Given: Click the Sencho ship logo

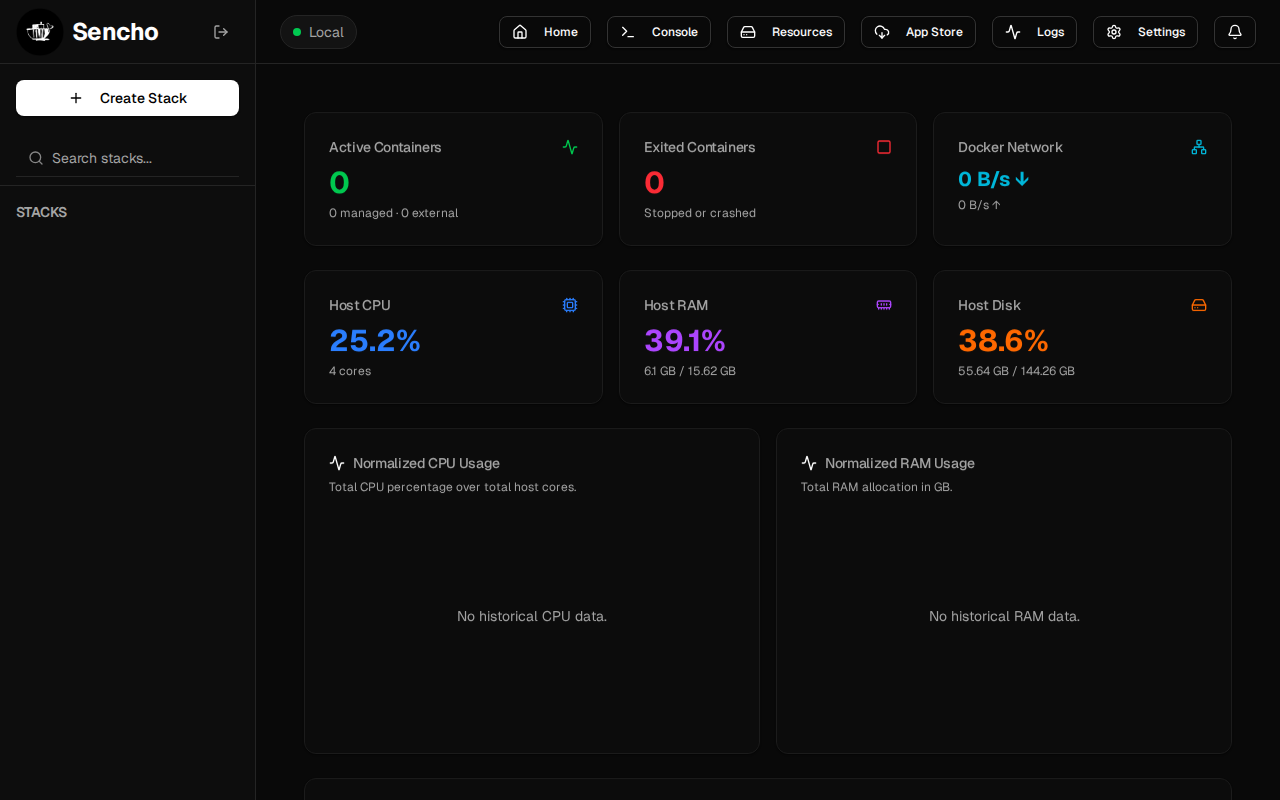Looking at the screenshot, I should (40, 32).
